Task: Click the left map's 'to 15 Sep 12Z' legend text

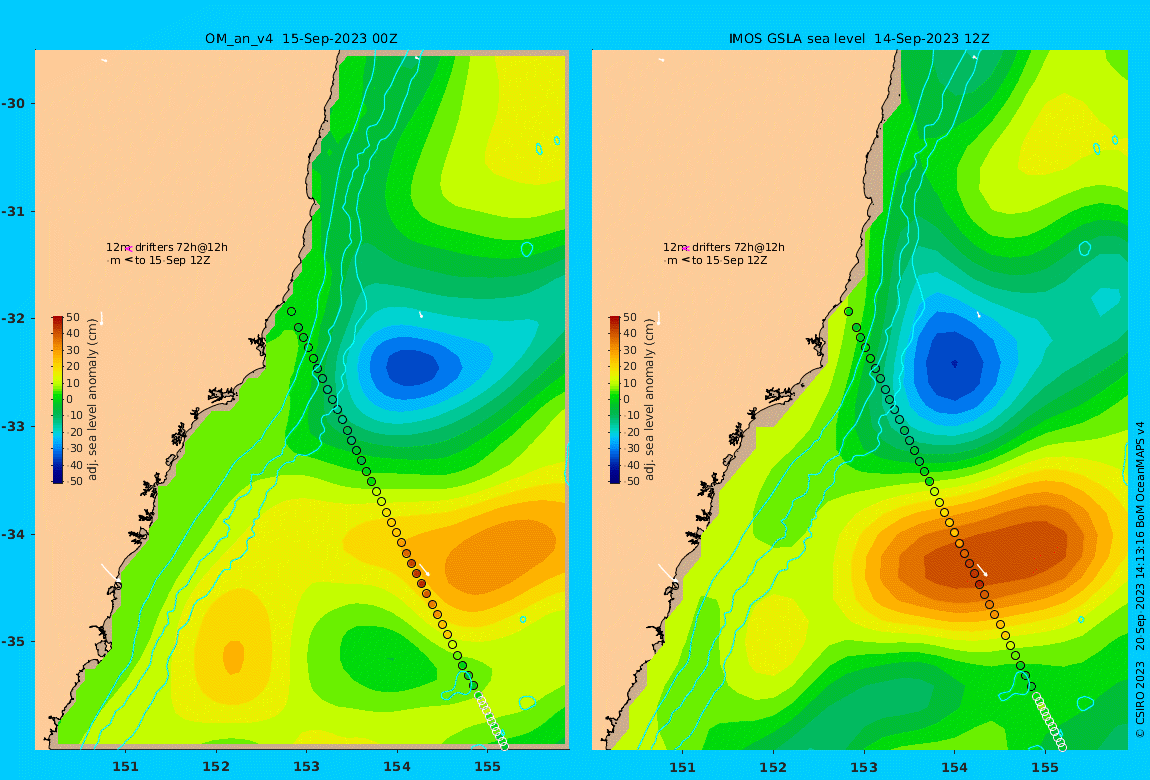Action: coord(172,260)
